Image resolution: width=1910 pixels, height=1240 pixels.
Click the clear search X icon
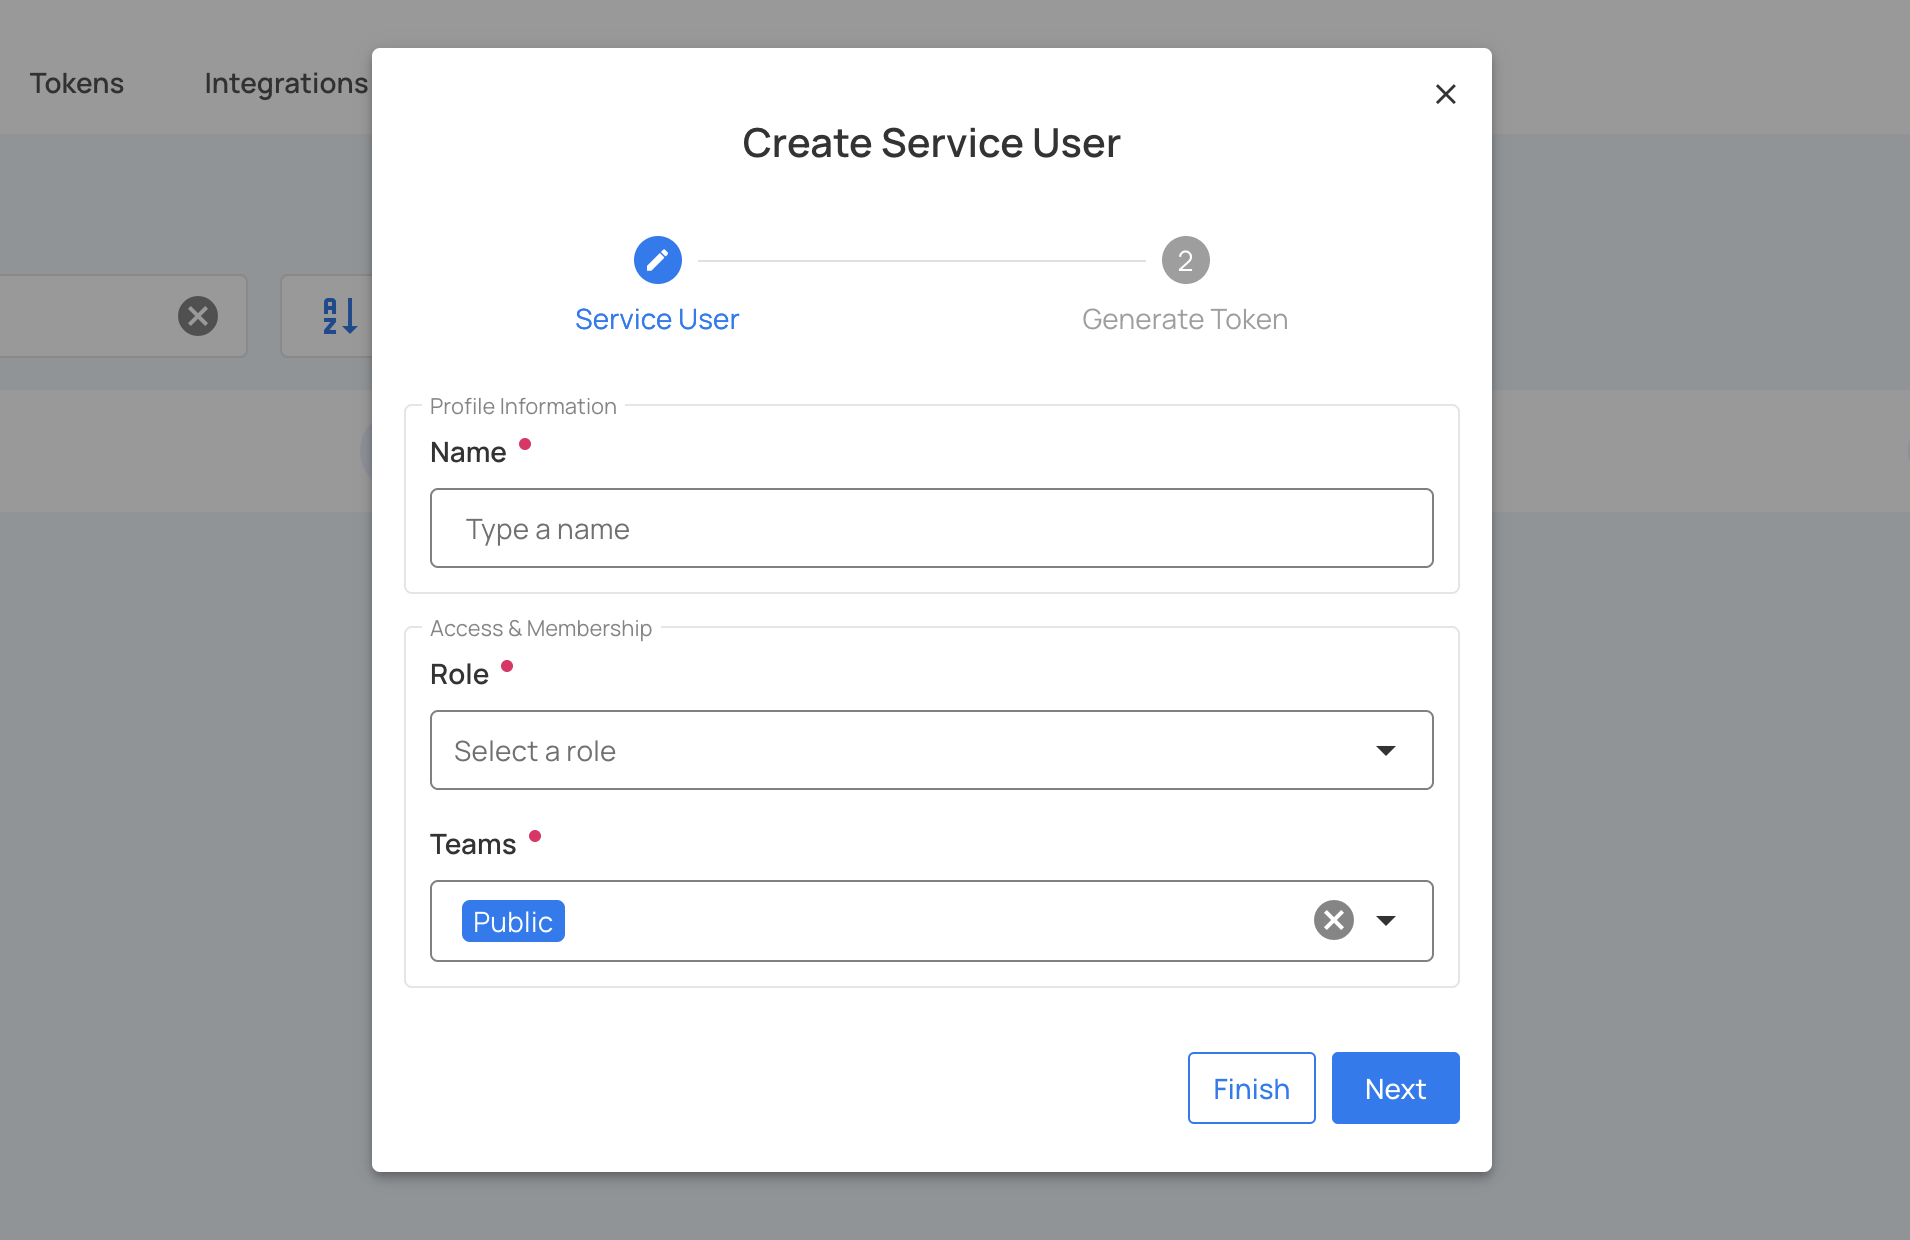(x=197, y=315)
